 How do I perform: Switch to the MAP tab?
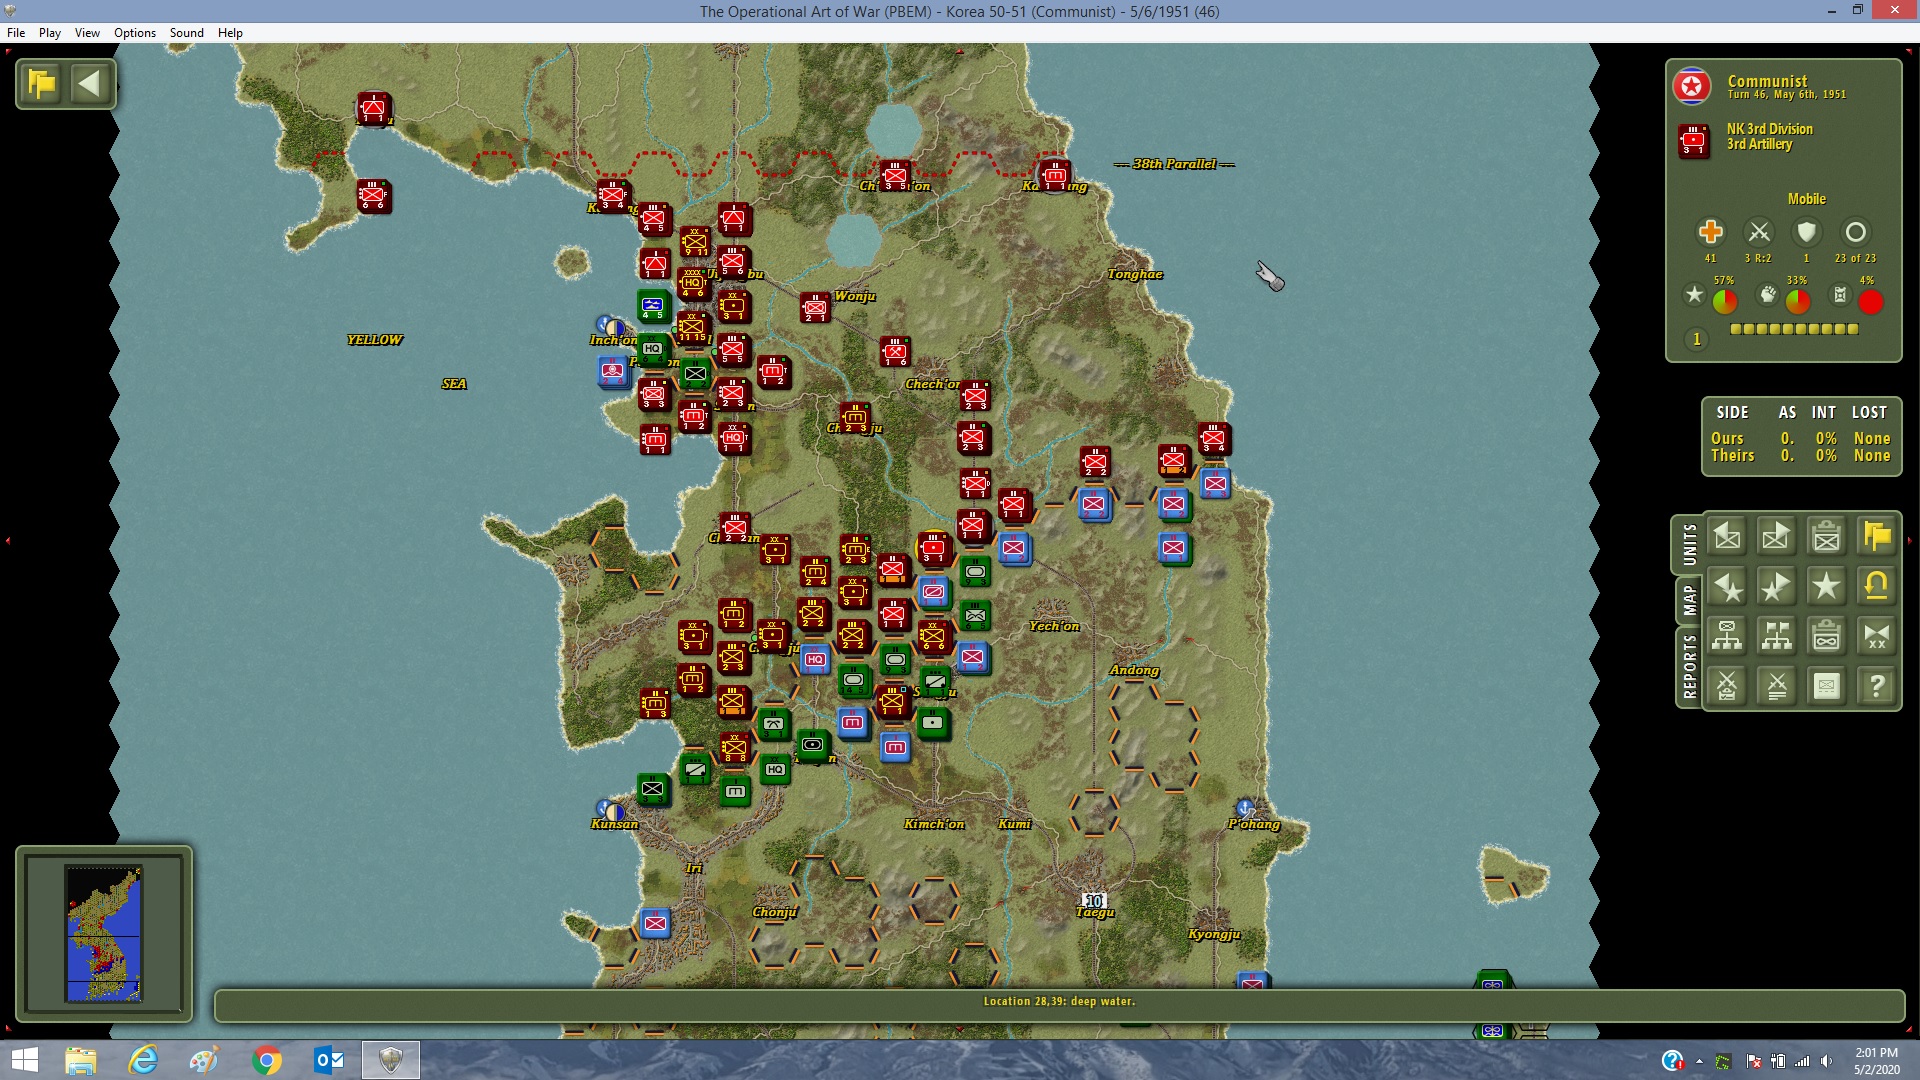(1689, 600)
